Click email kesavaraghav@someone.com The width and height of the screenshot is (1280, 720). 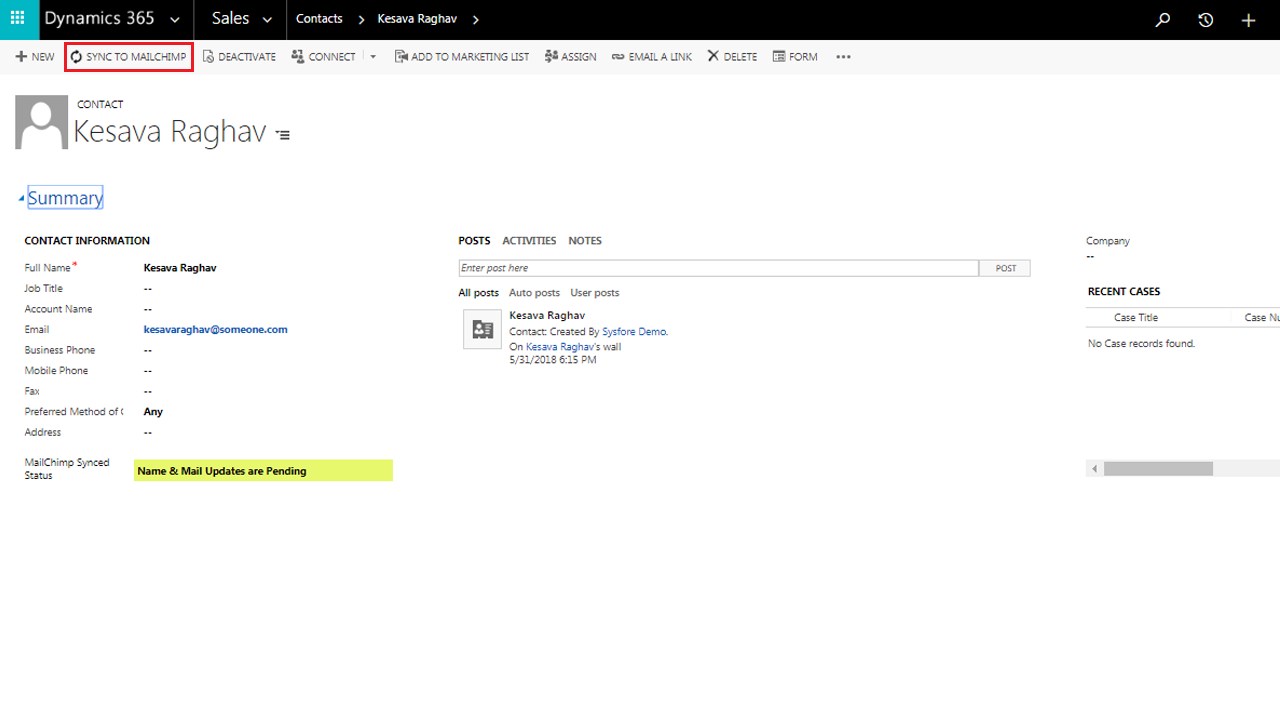pos(215,329)
